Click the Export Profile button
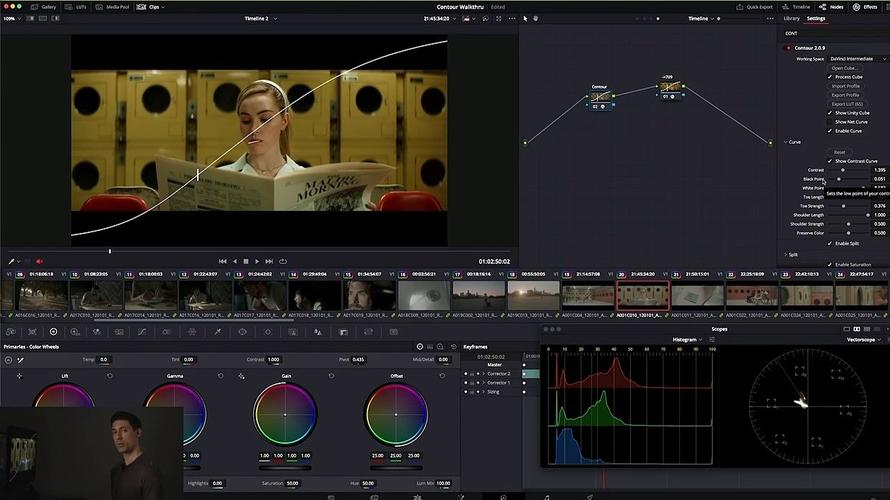Screen dimensions: 890x500 [x=845, y=95]
